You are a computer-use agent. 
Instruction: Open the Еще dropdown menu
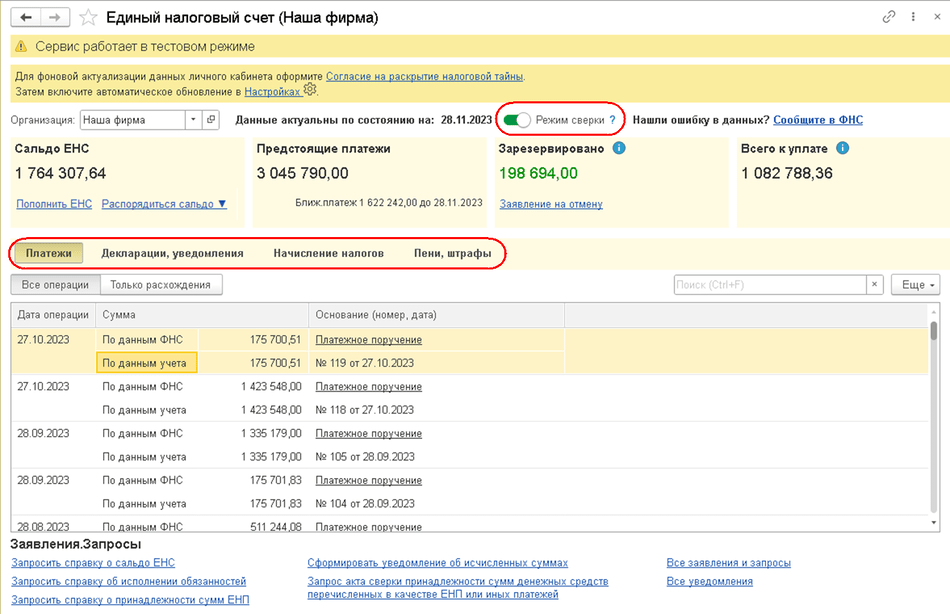tap(914, 285)
